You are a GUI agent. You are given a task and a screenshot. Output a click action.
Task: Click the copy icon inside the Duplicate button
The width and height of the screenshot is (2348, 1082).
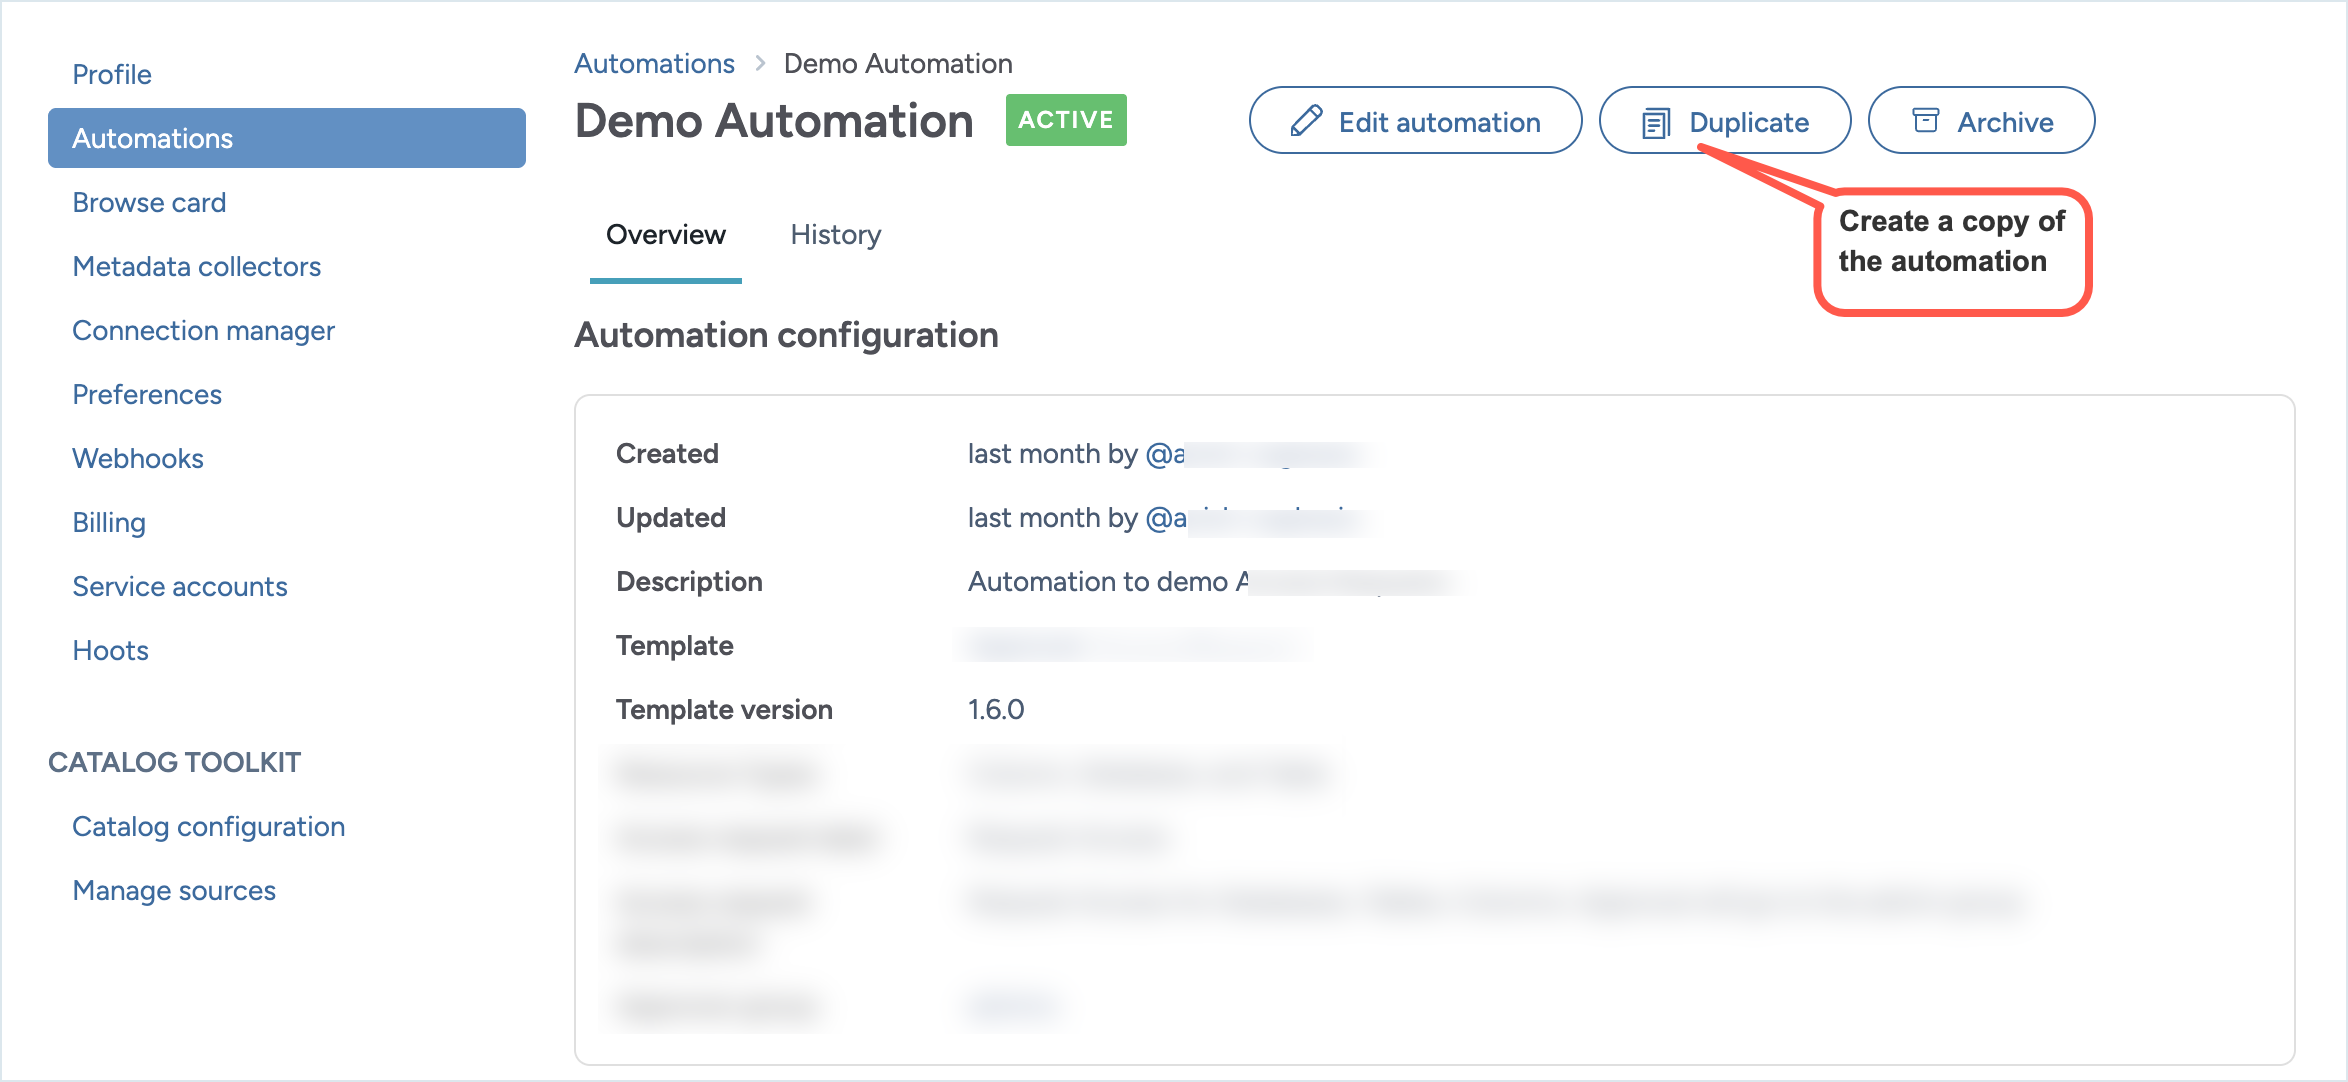tap(1657, 121)
